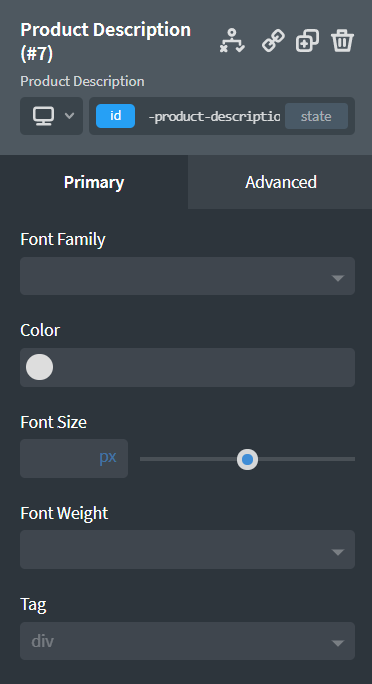
Task: Change the px unit of Font Size
Action: [108, 457]
